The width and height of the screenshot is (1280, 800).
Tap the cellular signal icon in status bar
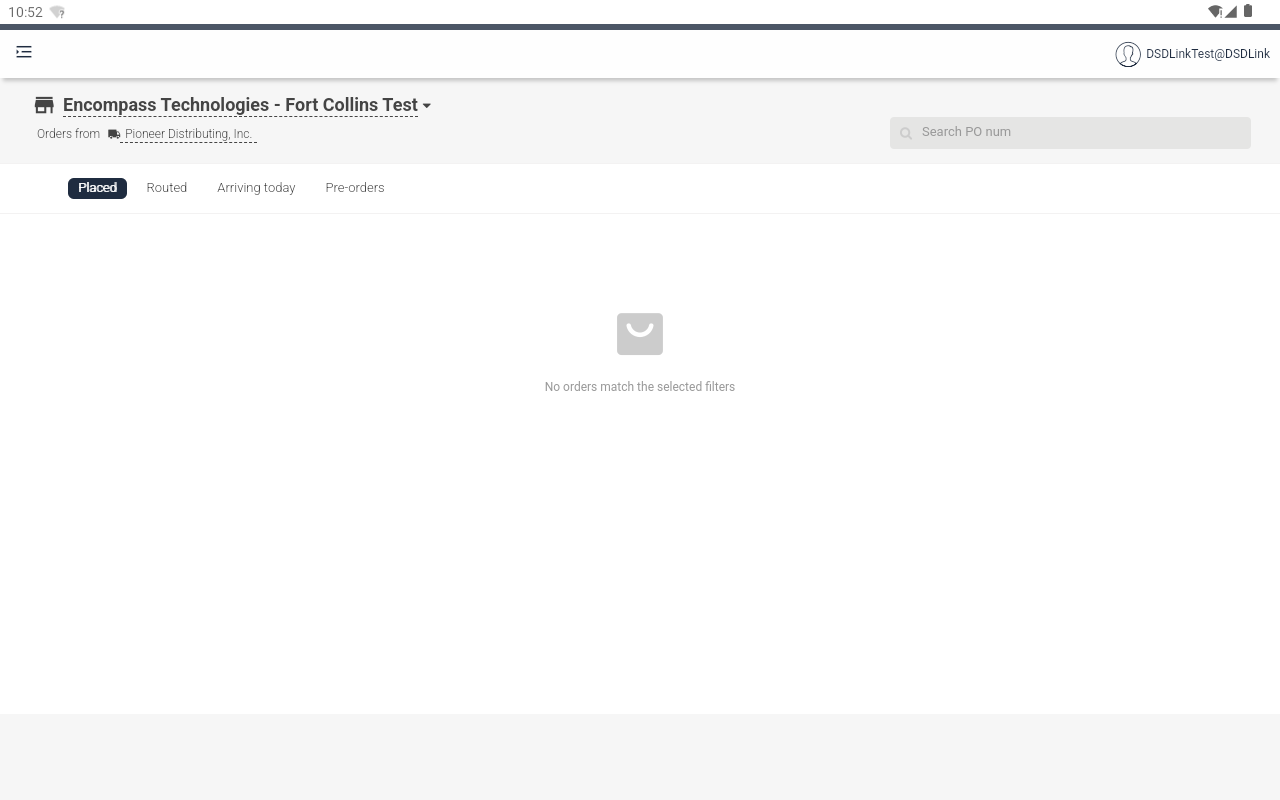[1231, 12]
